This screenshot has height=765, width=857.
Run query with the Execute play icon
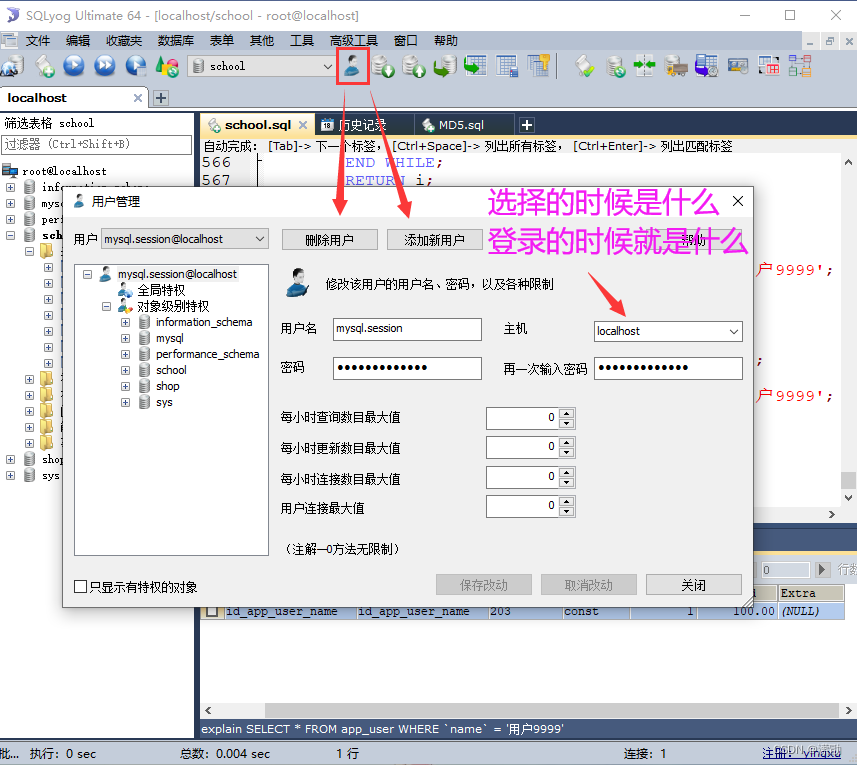click(74, 66)
